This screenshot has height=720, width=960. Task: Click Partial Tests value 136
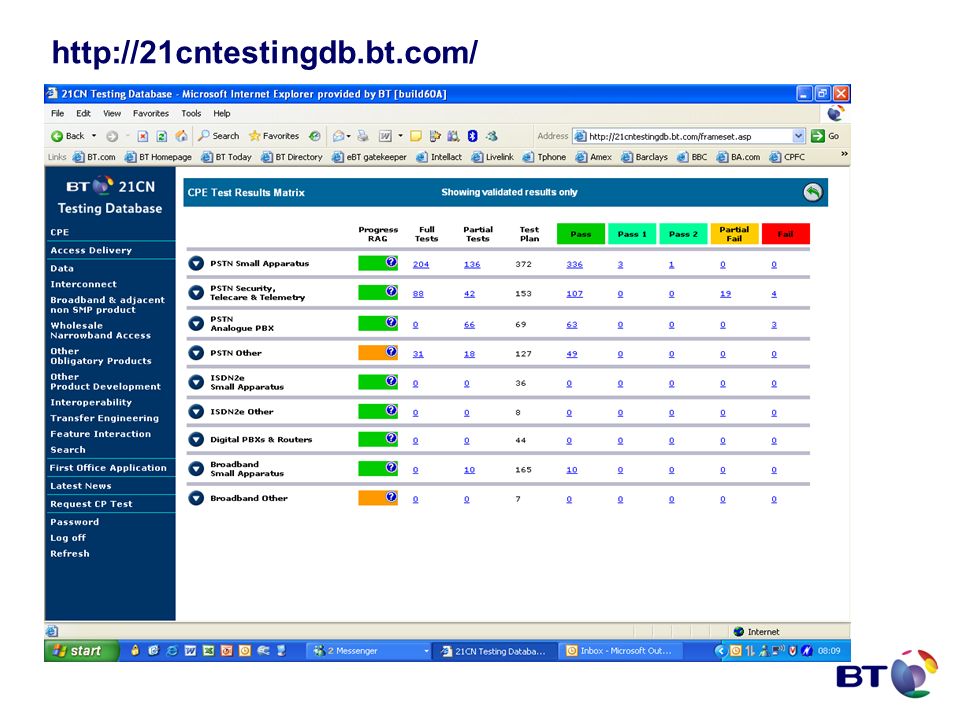(x=472, y=264)
